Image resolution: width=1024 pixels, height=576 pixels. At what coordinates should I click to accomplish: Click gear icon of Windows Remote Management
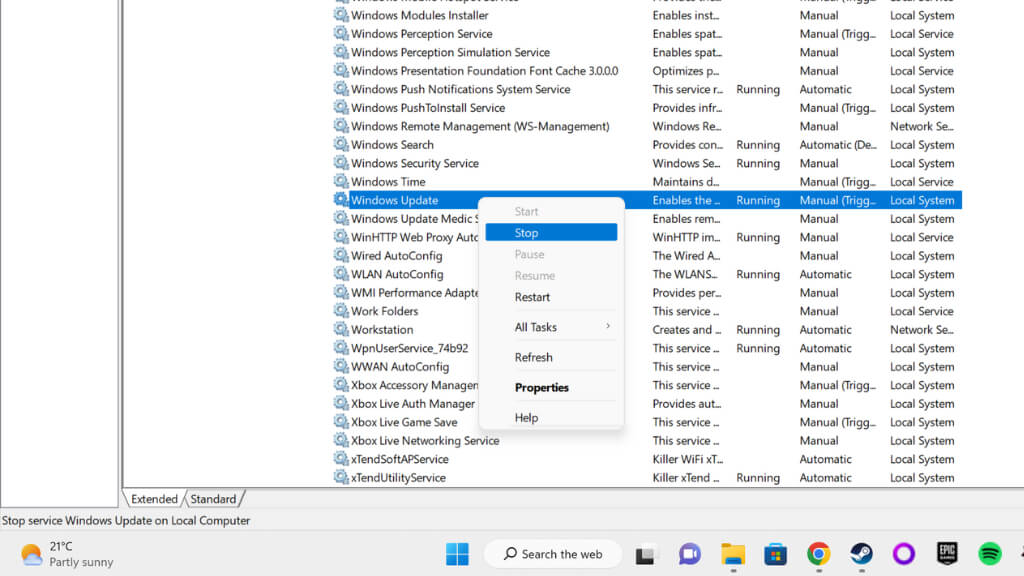[x=341, y=125]
